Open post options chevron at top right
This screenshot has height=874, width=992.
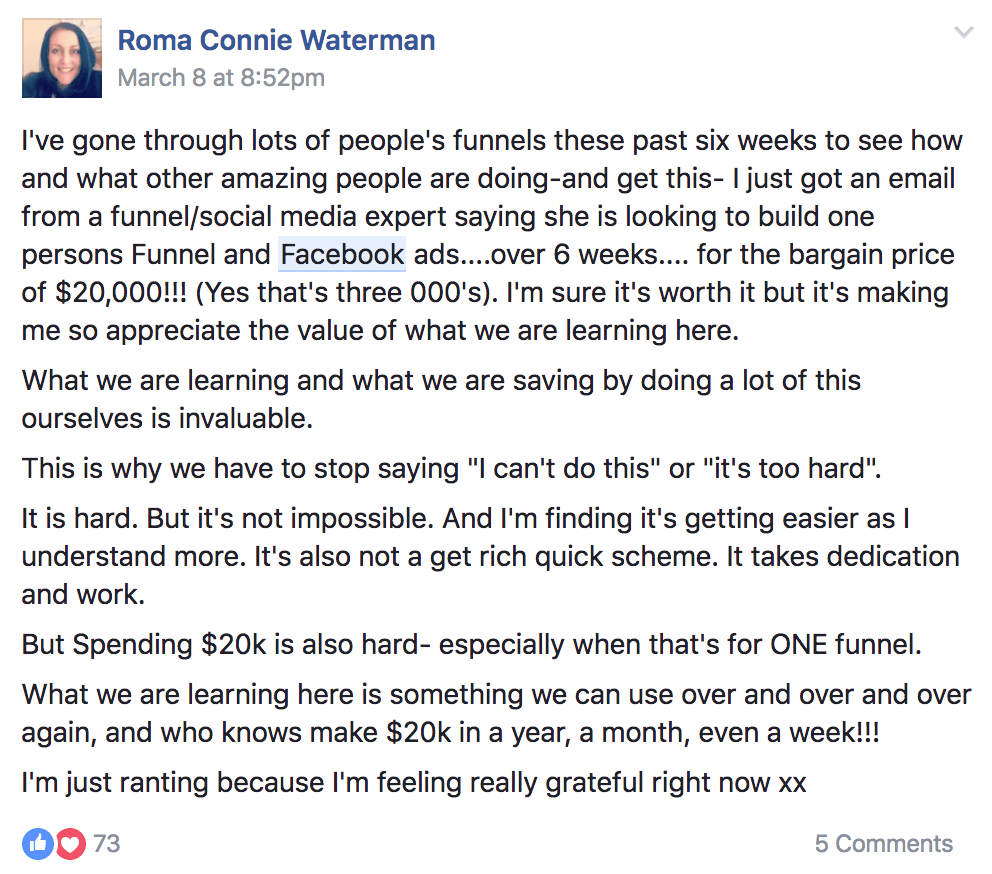(964, 33)
